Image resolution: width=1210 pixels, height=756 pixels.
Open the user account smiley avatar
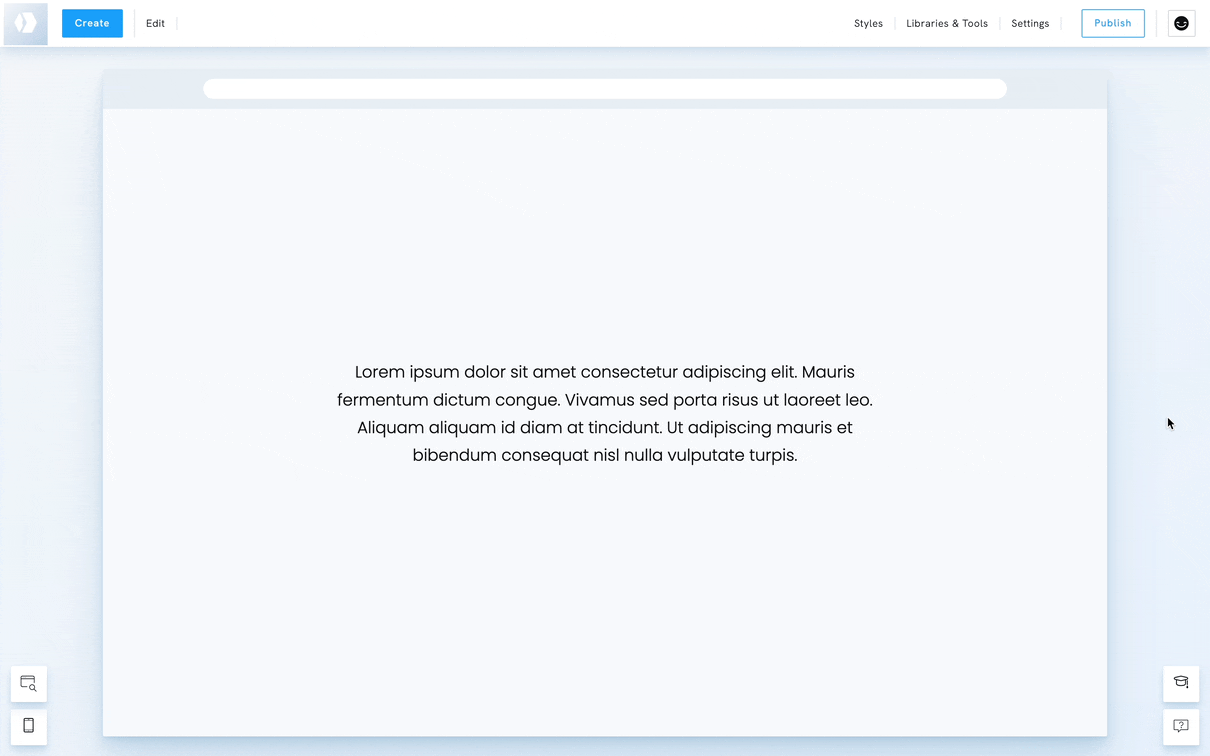tap(1181, 23)
